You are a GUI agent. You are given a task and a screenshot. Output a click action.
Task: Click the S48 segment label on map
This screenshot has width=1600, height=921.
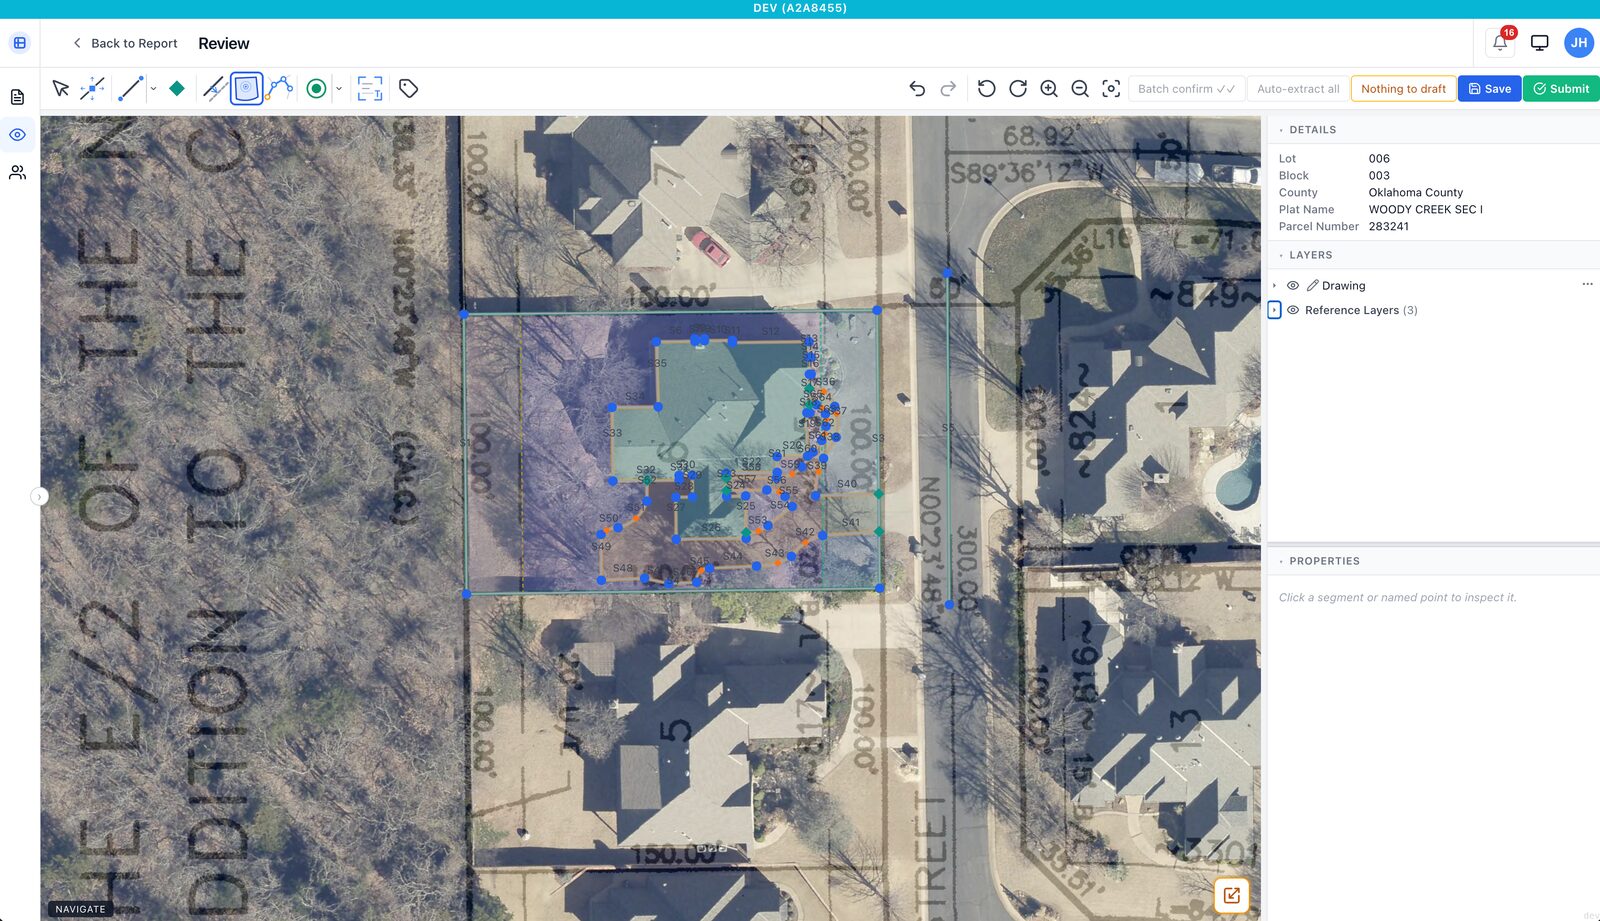[622, 568]
